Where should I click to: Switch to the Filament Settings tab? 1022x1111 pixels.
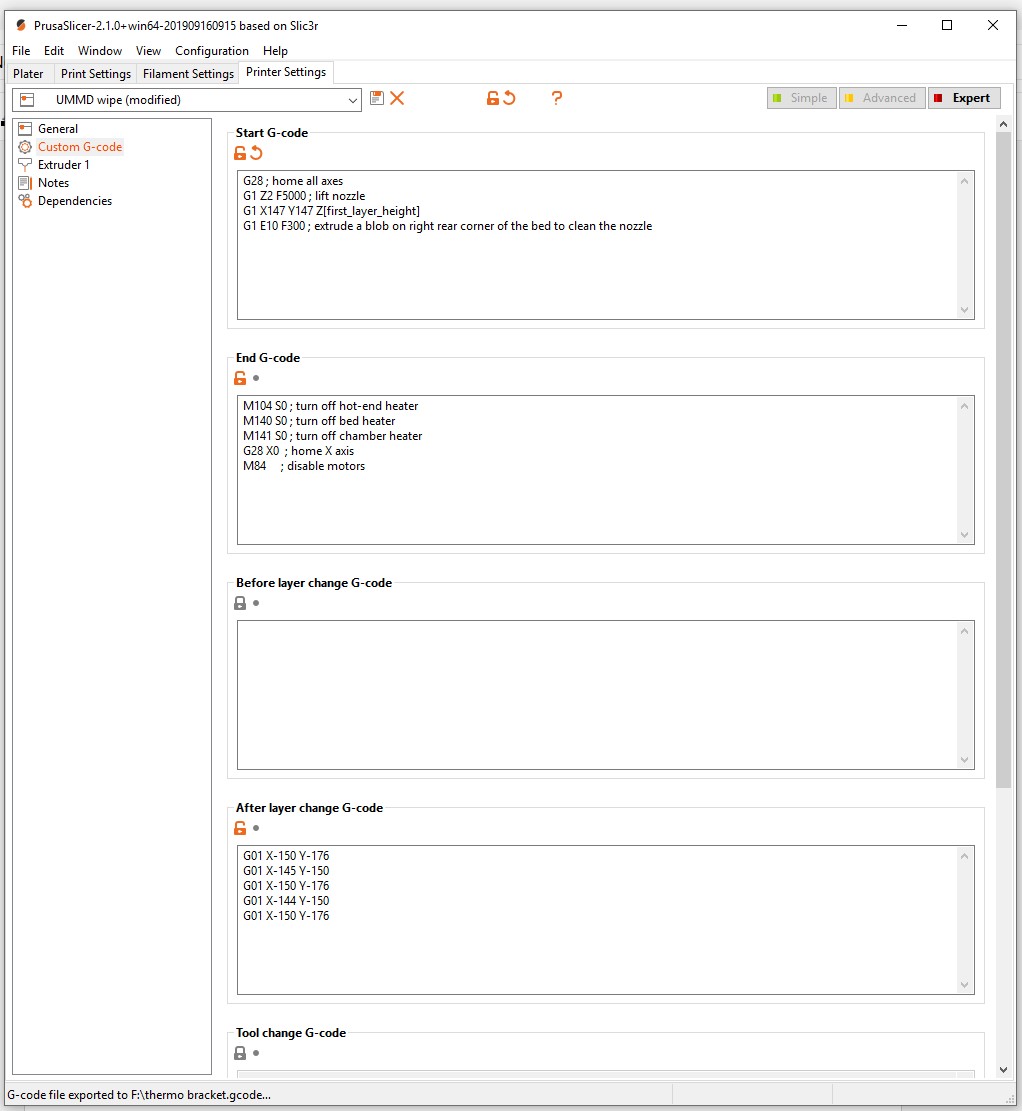click(x=189, y=74)
